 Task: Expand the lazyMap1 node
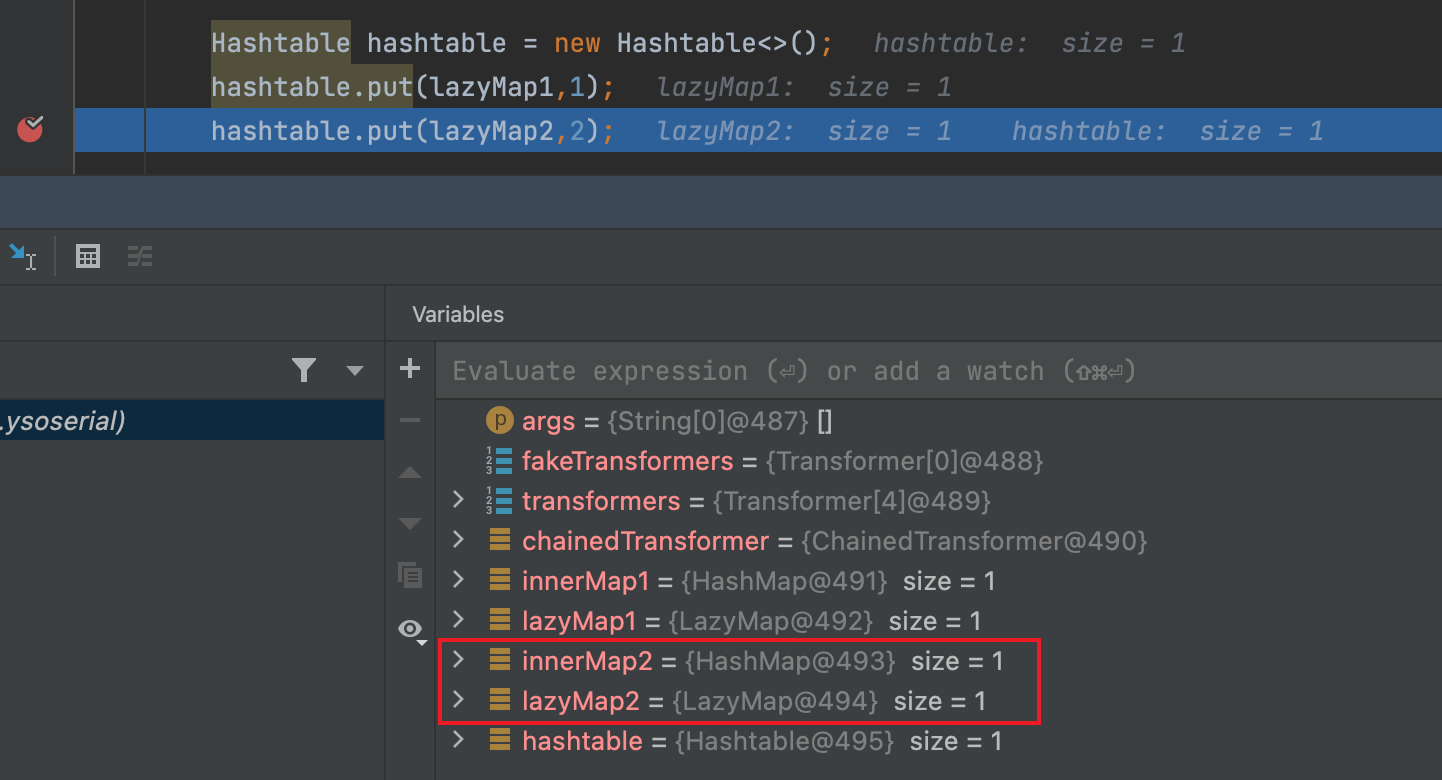pos(458,619)
